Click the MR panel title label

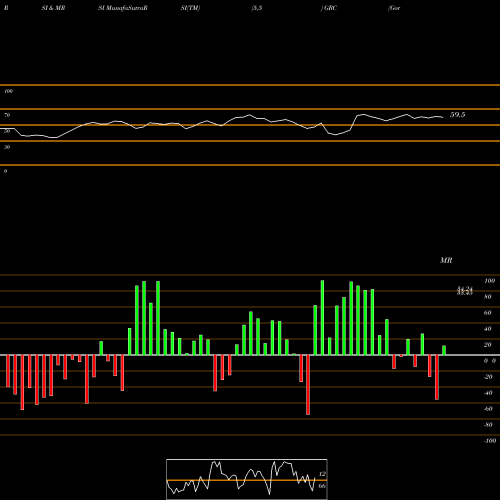click(x=446, y=260)
